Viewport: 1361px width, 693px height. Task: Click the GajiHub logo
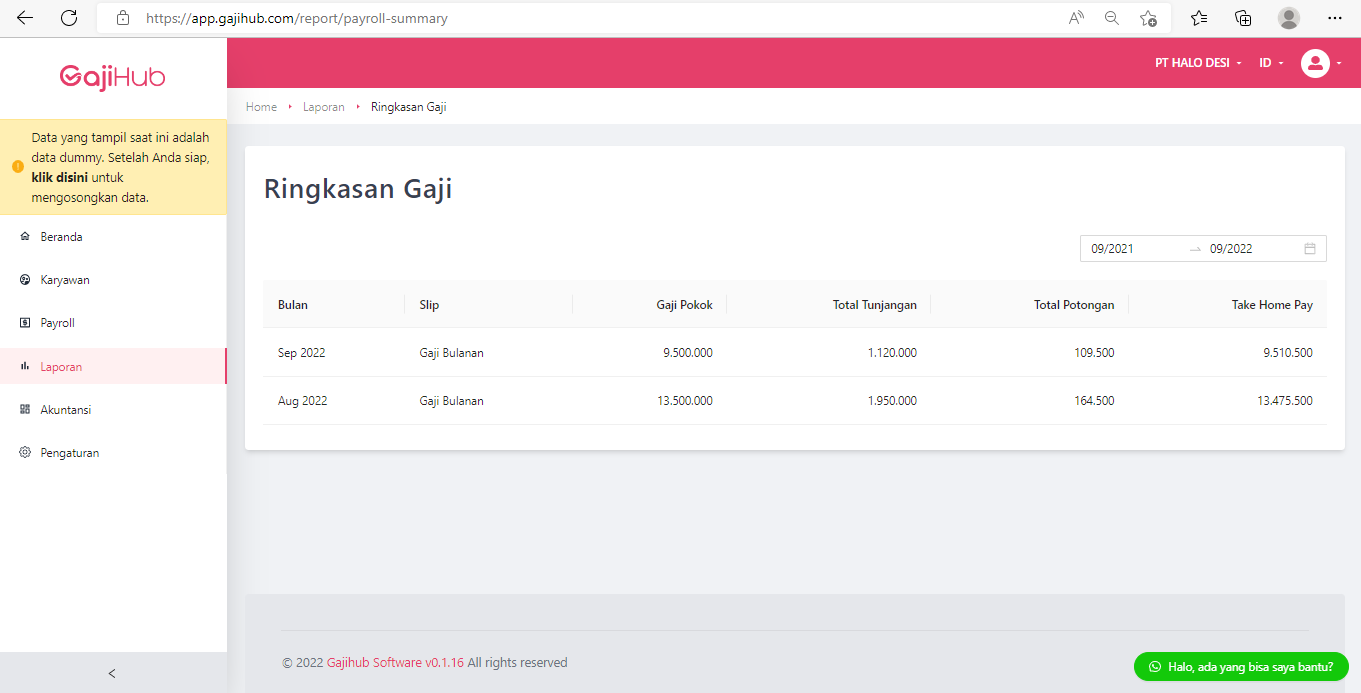113,77
